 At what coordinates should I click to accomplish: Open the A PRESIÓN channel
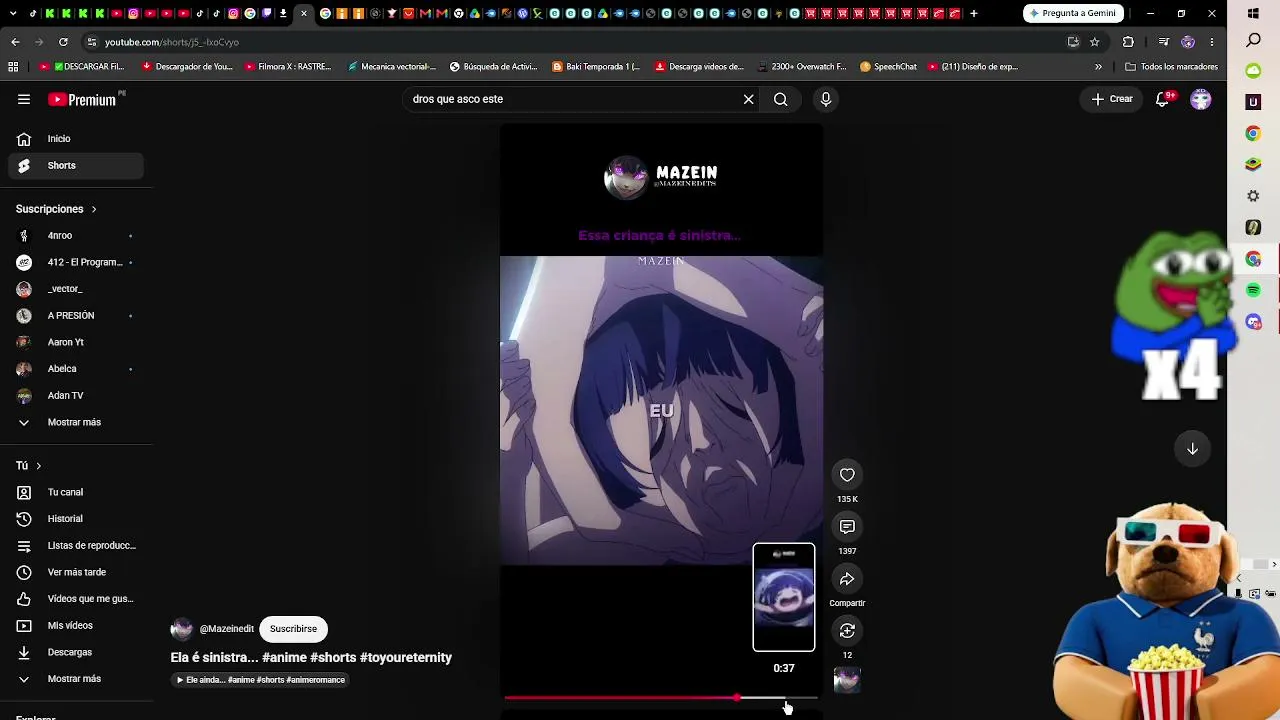tap(76, 316)
